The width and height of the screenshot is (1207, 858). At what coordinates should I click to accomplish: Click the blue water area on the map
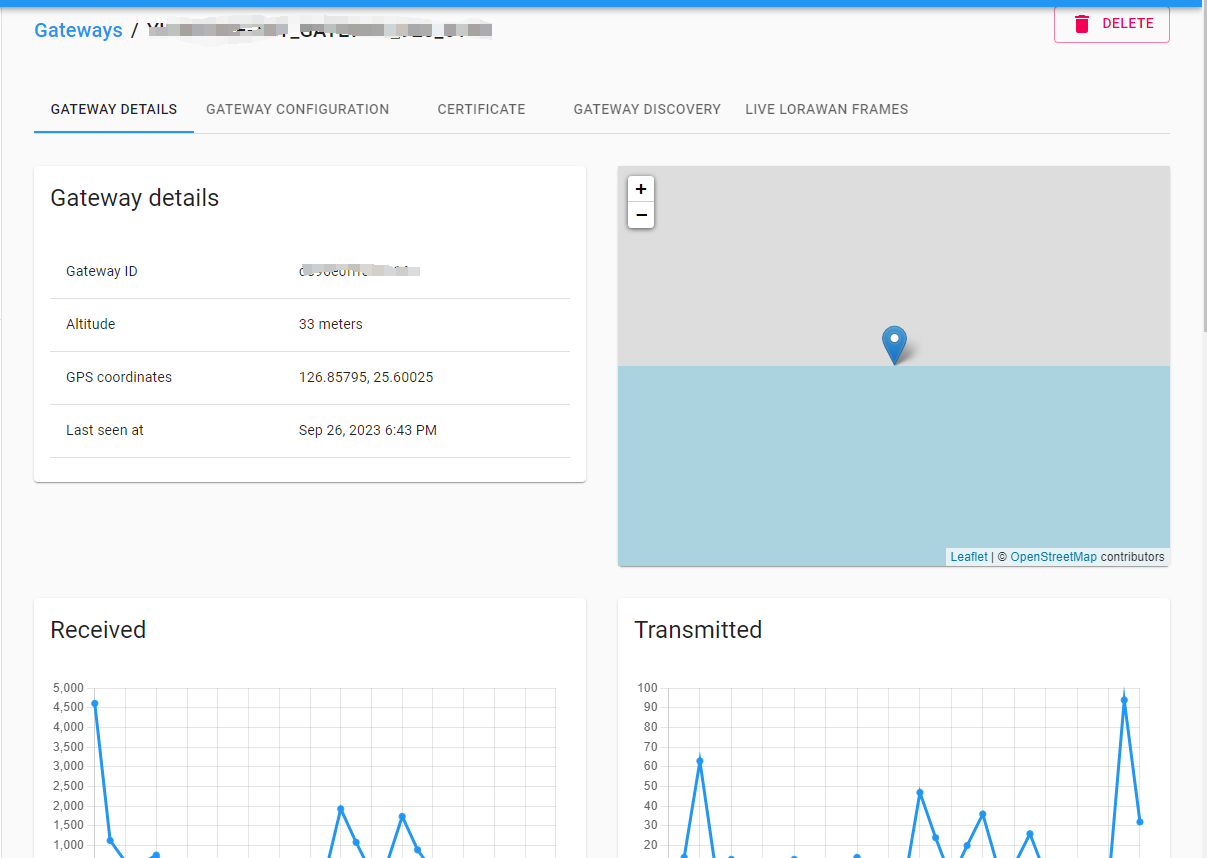[800, 460]
